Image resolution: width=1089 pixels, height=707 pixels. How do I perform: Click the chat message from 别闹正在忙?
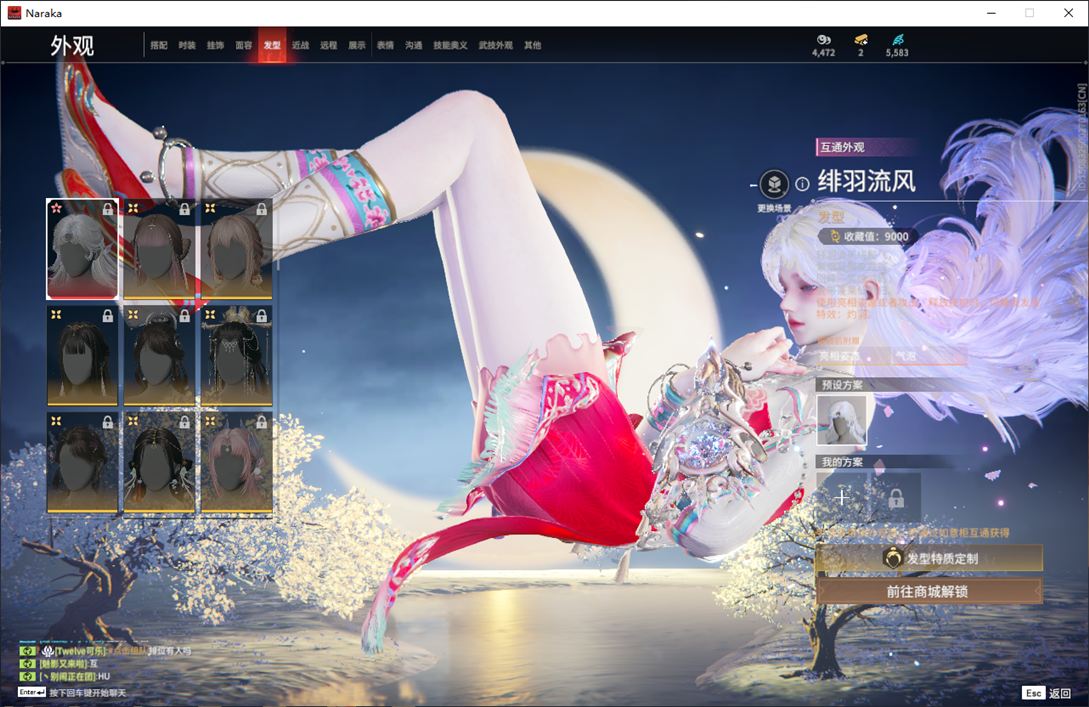(74, 676)
